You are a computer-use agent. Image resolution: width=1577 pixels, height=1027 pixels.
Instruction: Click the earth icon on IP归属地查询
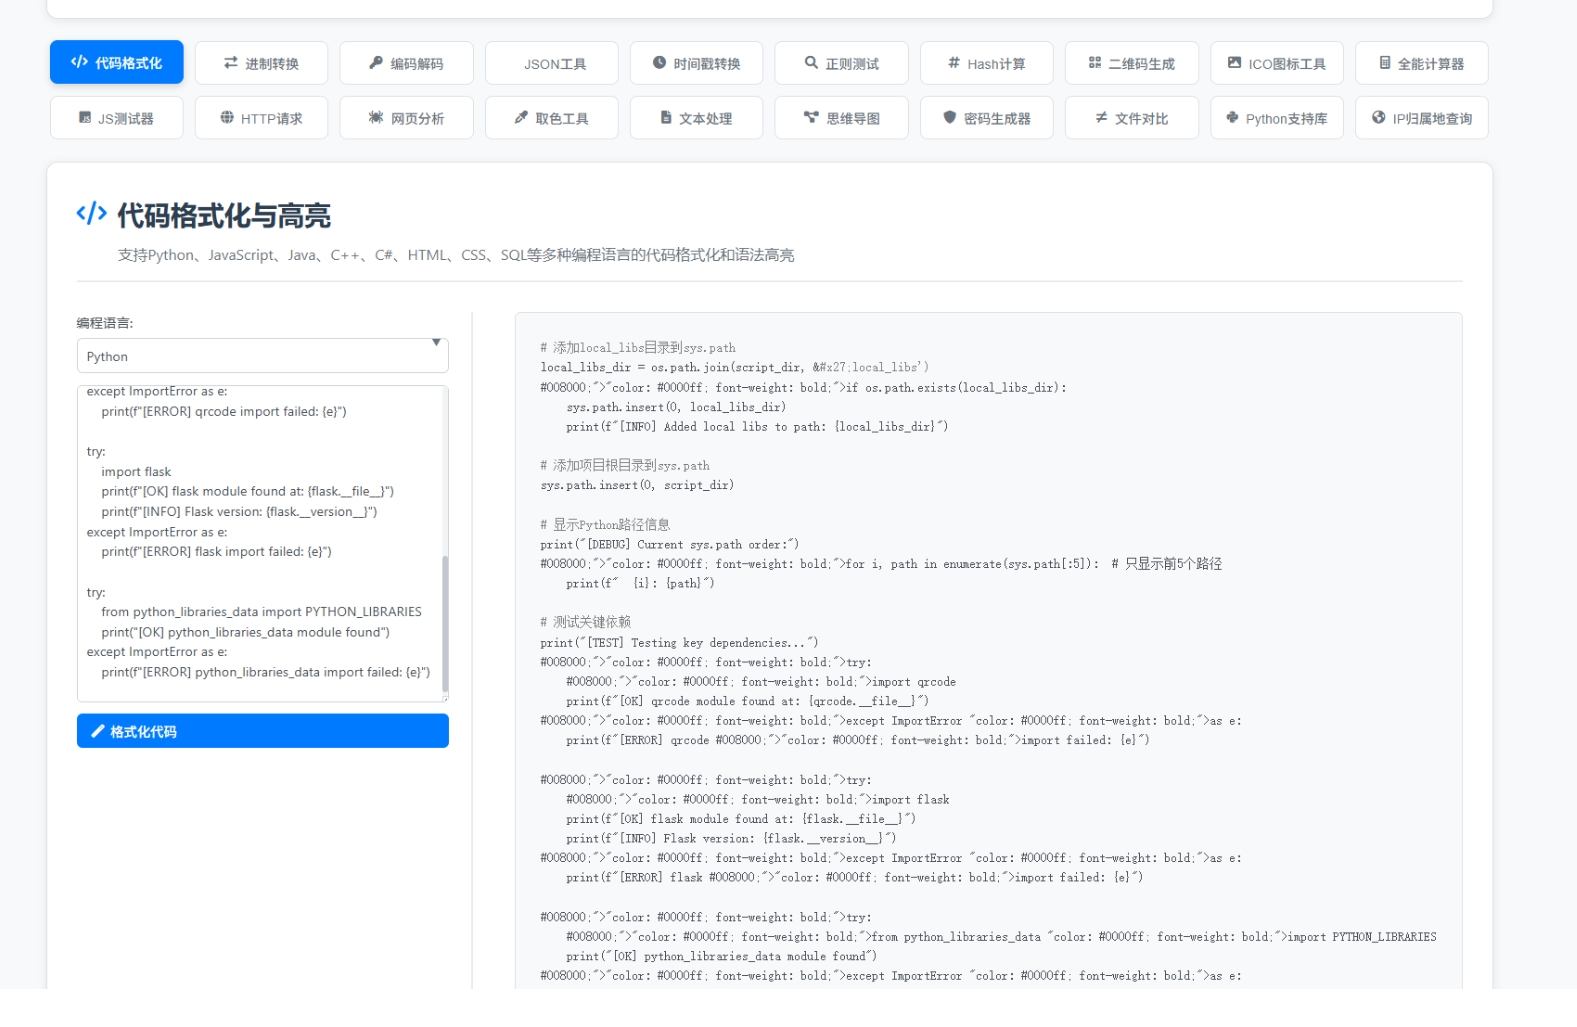1379,117
